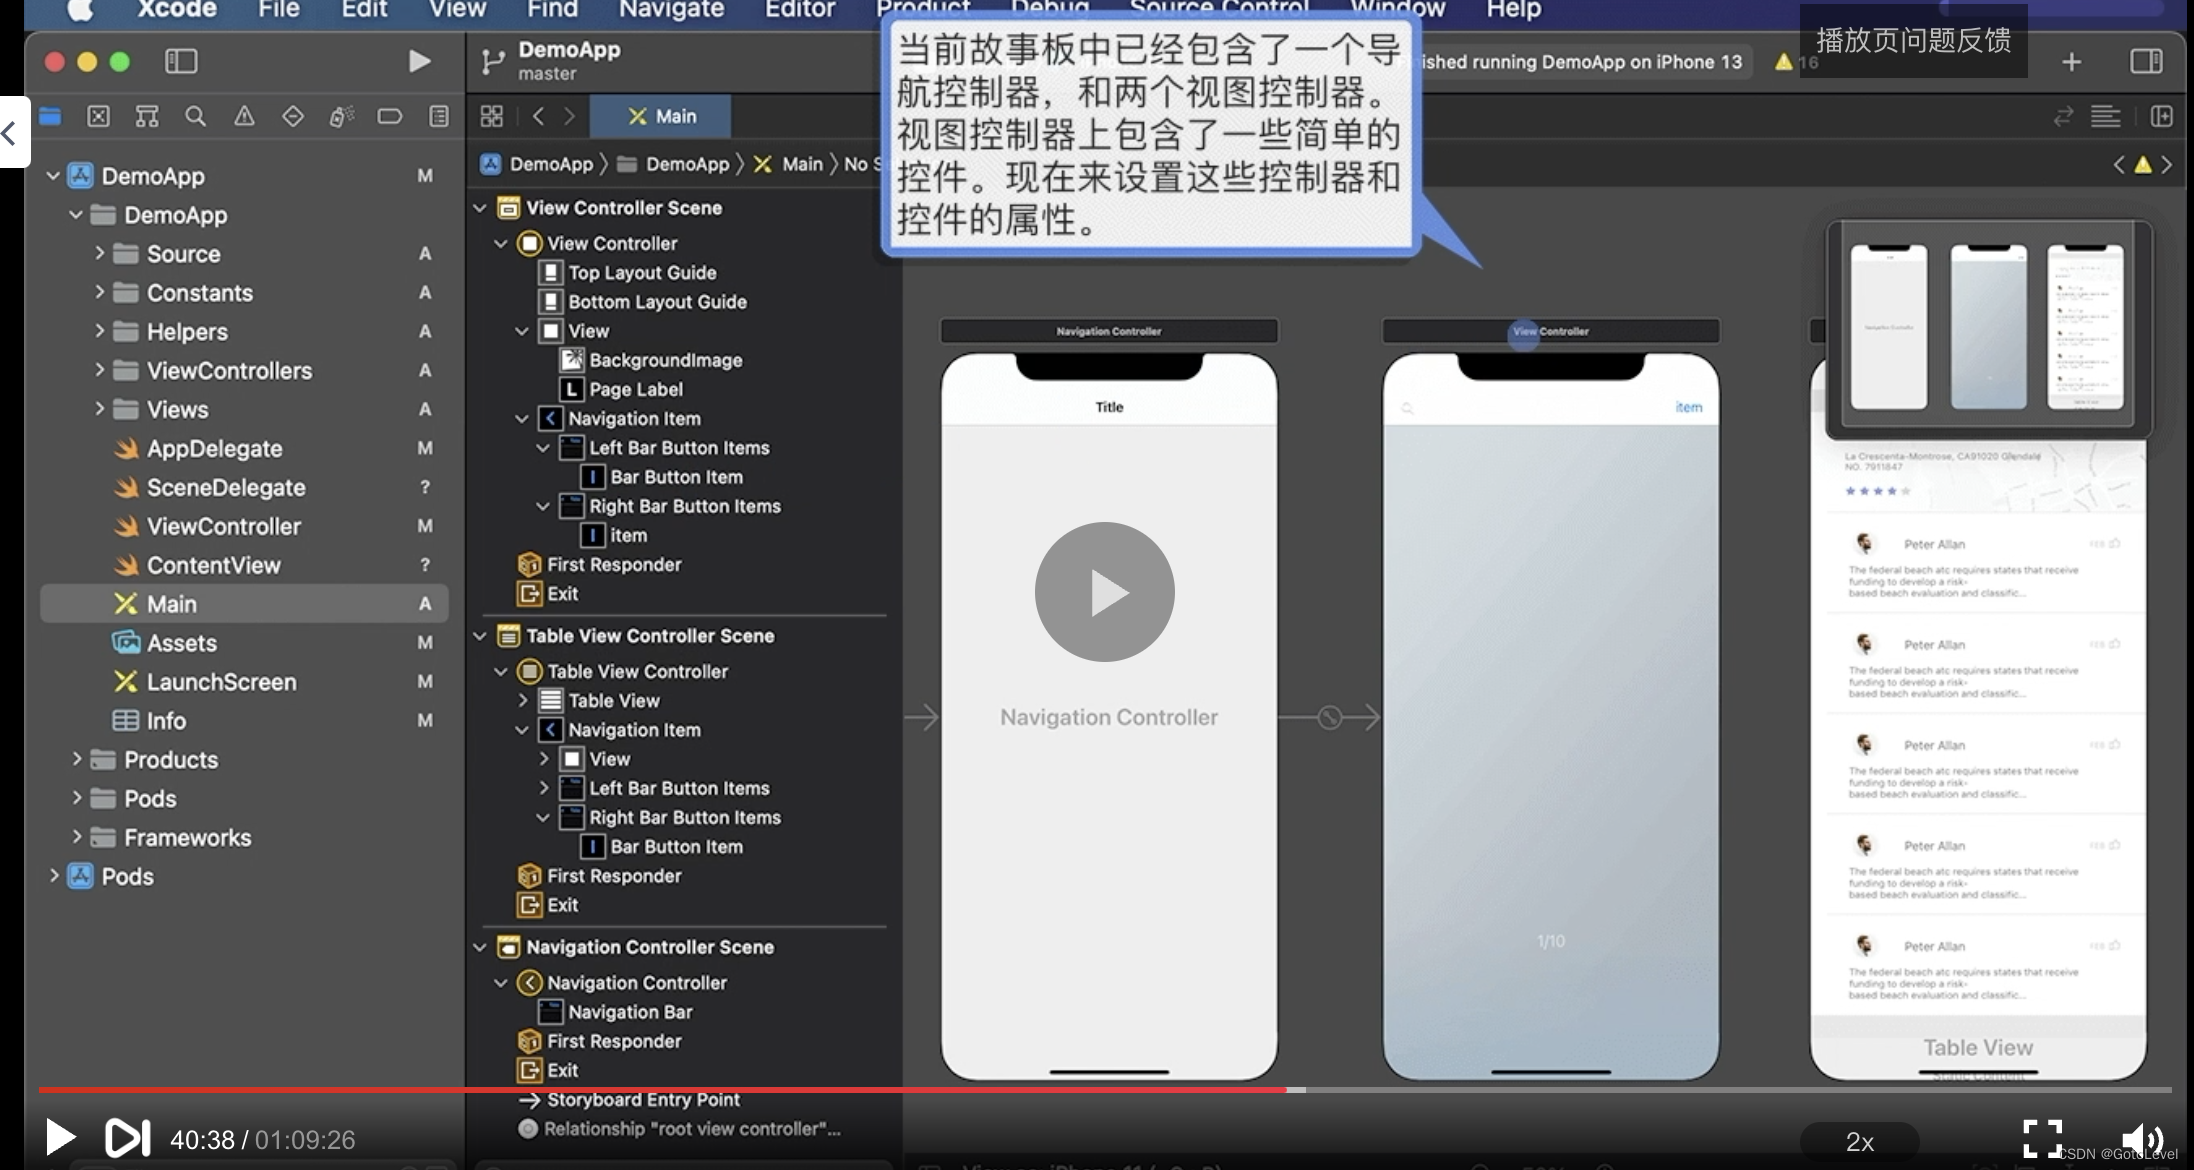Switch to the Main storyboard tab
The height and width of the screenshot is (1170, 2194).
tap(660, 116)
